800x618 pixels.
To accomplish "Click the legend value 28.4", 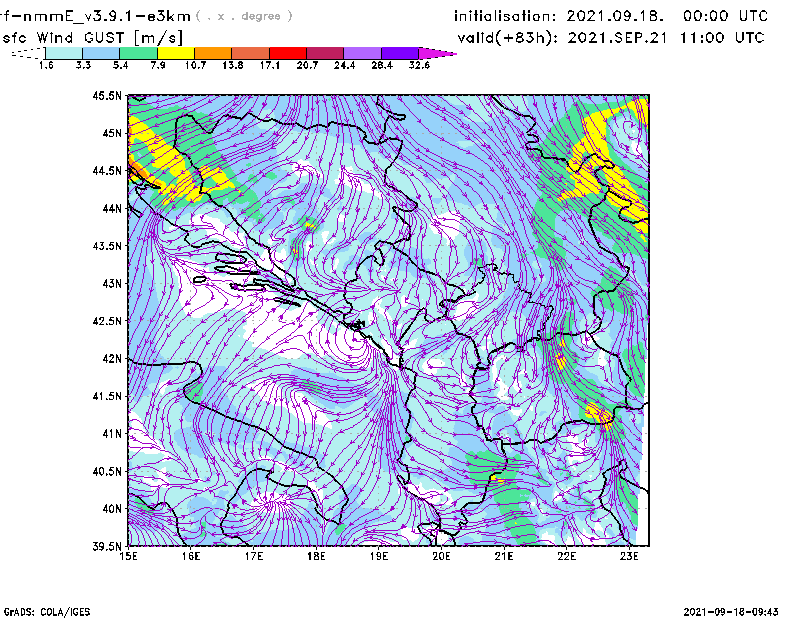I will tap(382, 65).
